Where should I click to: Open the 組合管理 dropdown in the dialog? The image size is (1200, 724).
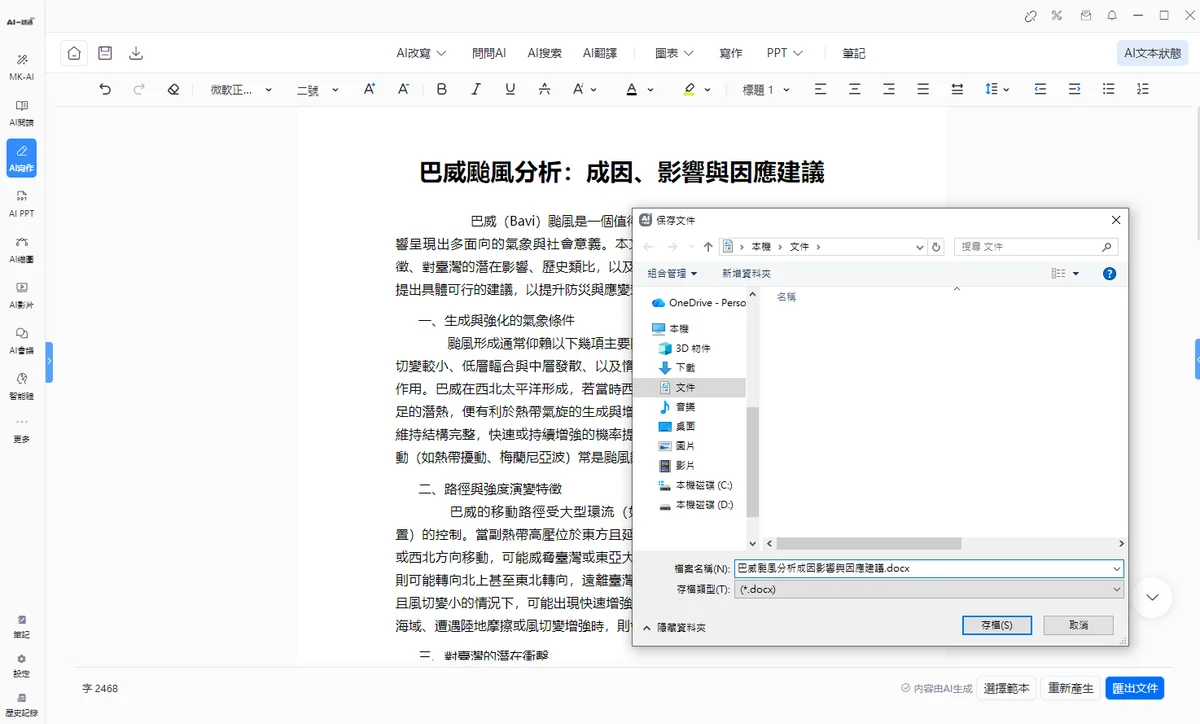[672, 273]
